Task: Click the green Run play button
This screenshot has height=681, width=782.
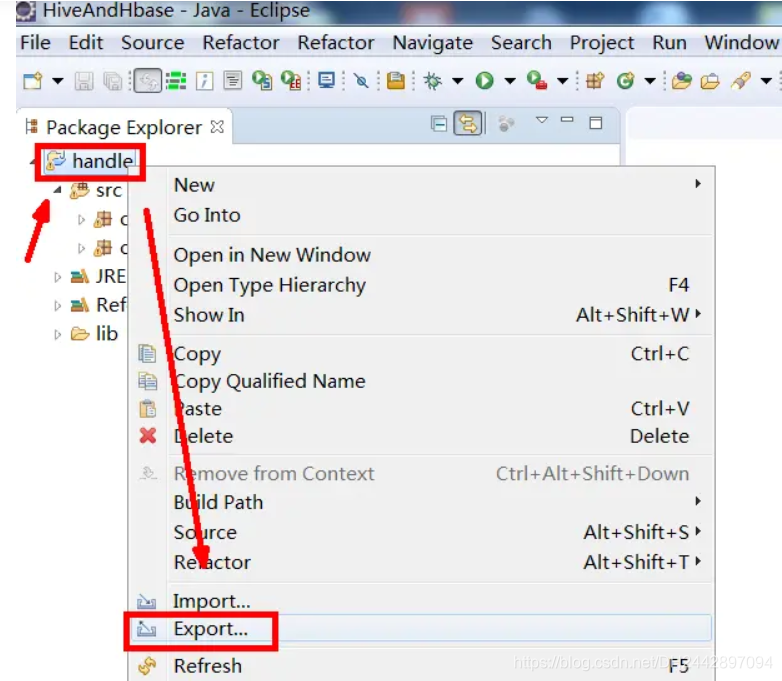Action: click(484, 80)
